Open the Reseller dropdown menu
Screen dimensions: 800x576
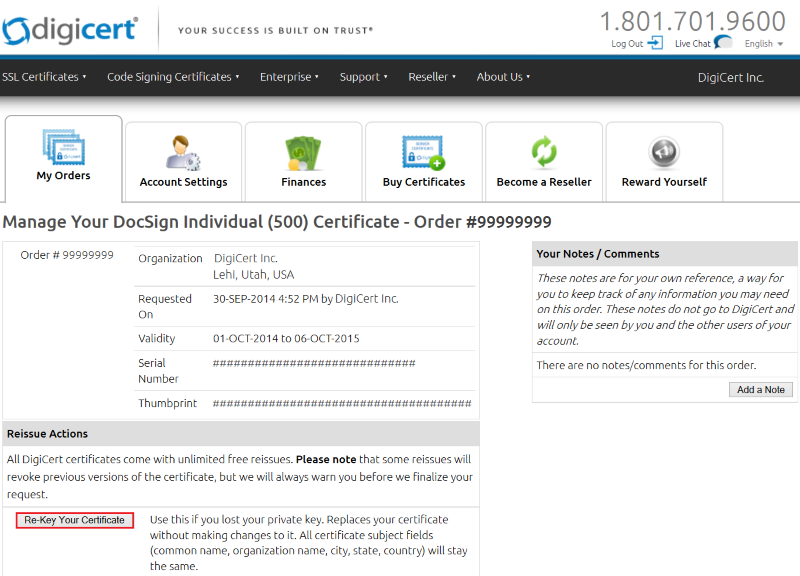[x=432, y=77]
